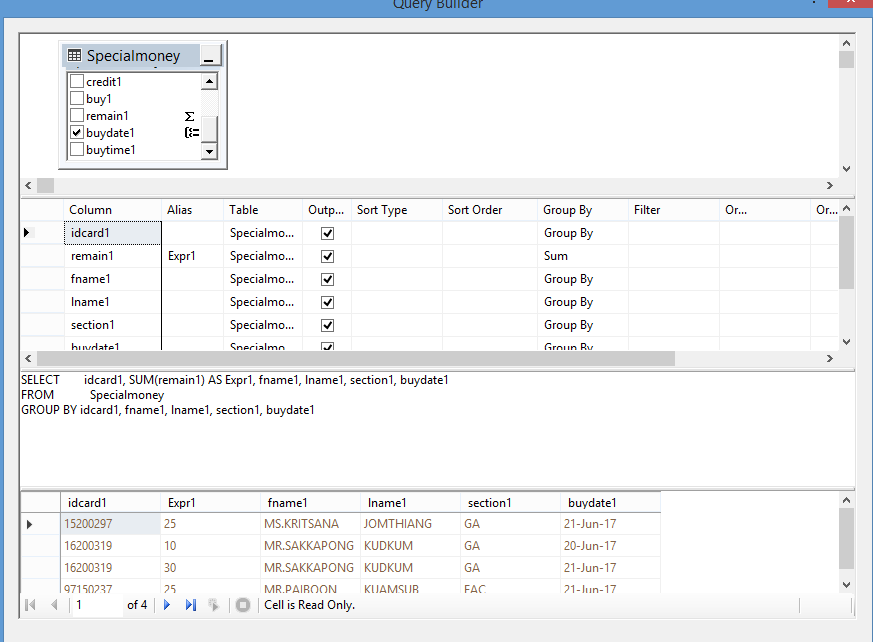Image resolution: width=873 pixels, height=642 pixels.
Task: Toggle Output checkbox for lname1 row
Action: 327,302
